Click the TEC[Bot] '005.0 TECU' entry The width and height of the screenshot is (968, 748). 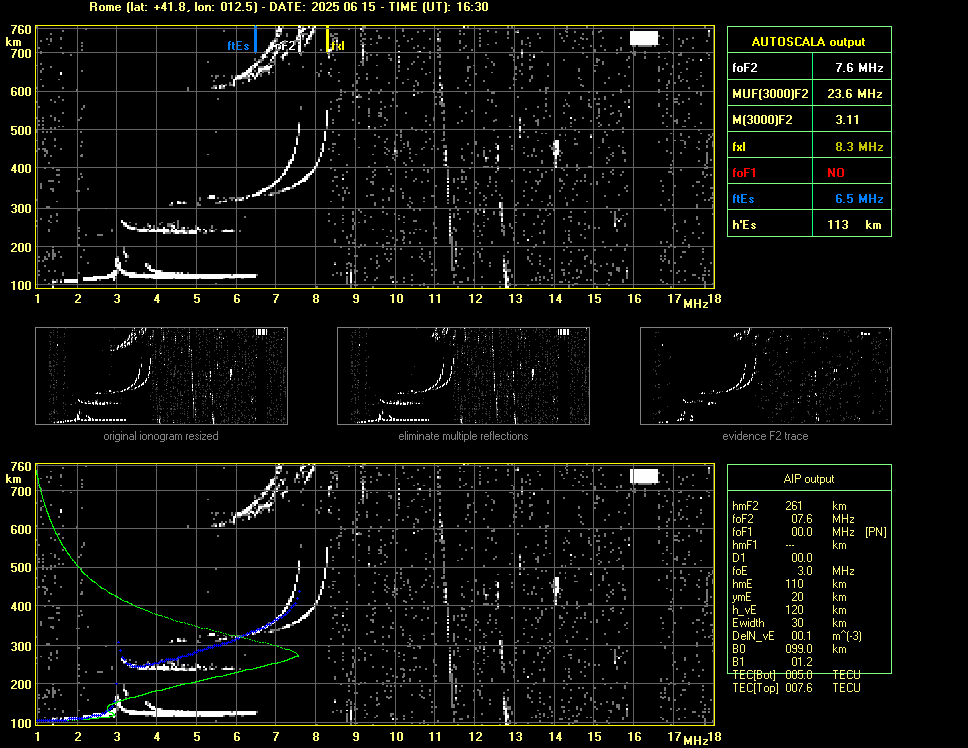tap(796, 675)
